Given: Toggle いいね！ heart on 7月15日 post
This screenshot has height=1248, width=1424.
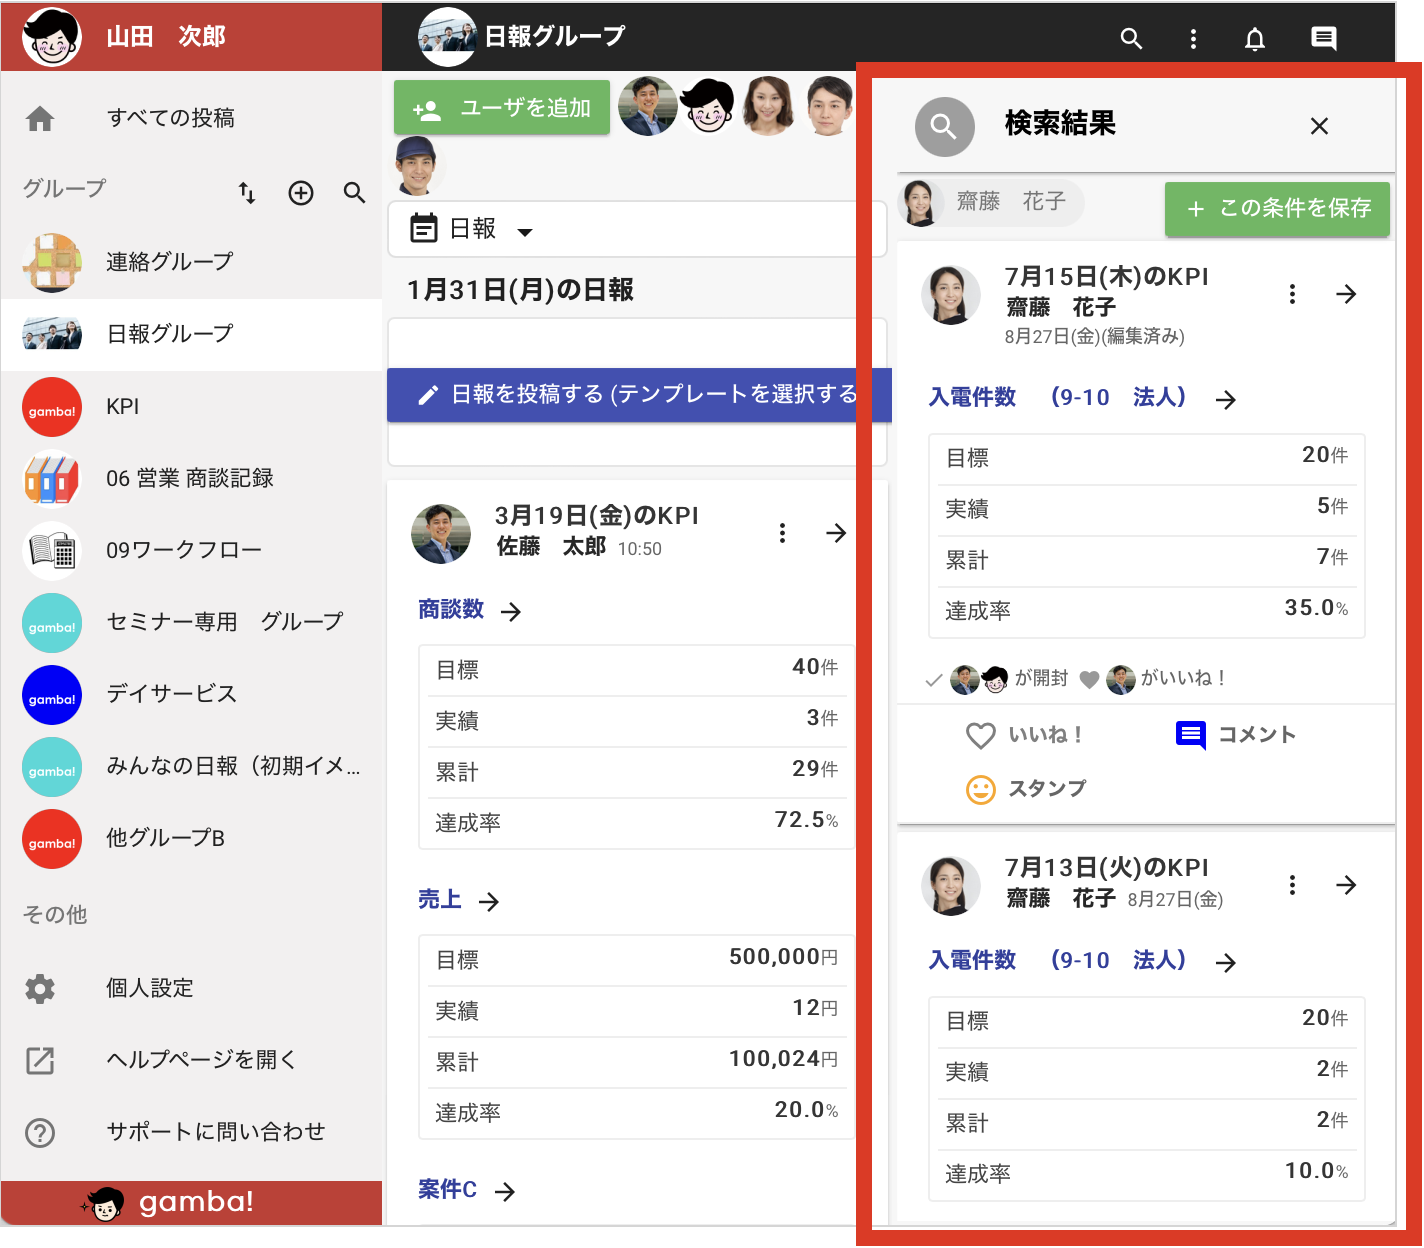Looking at the screenshot, I should click(x=1025, y=735).
